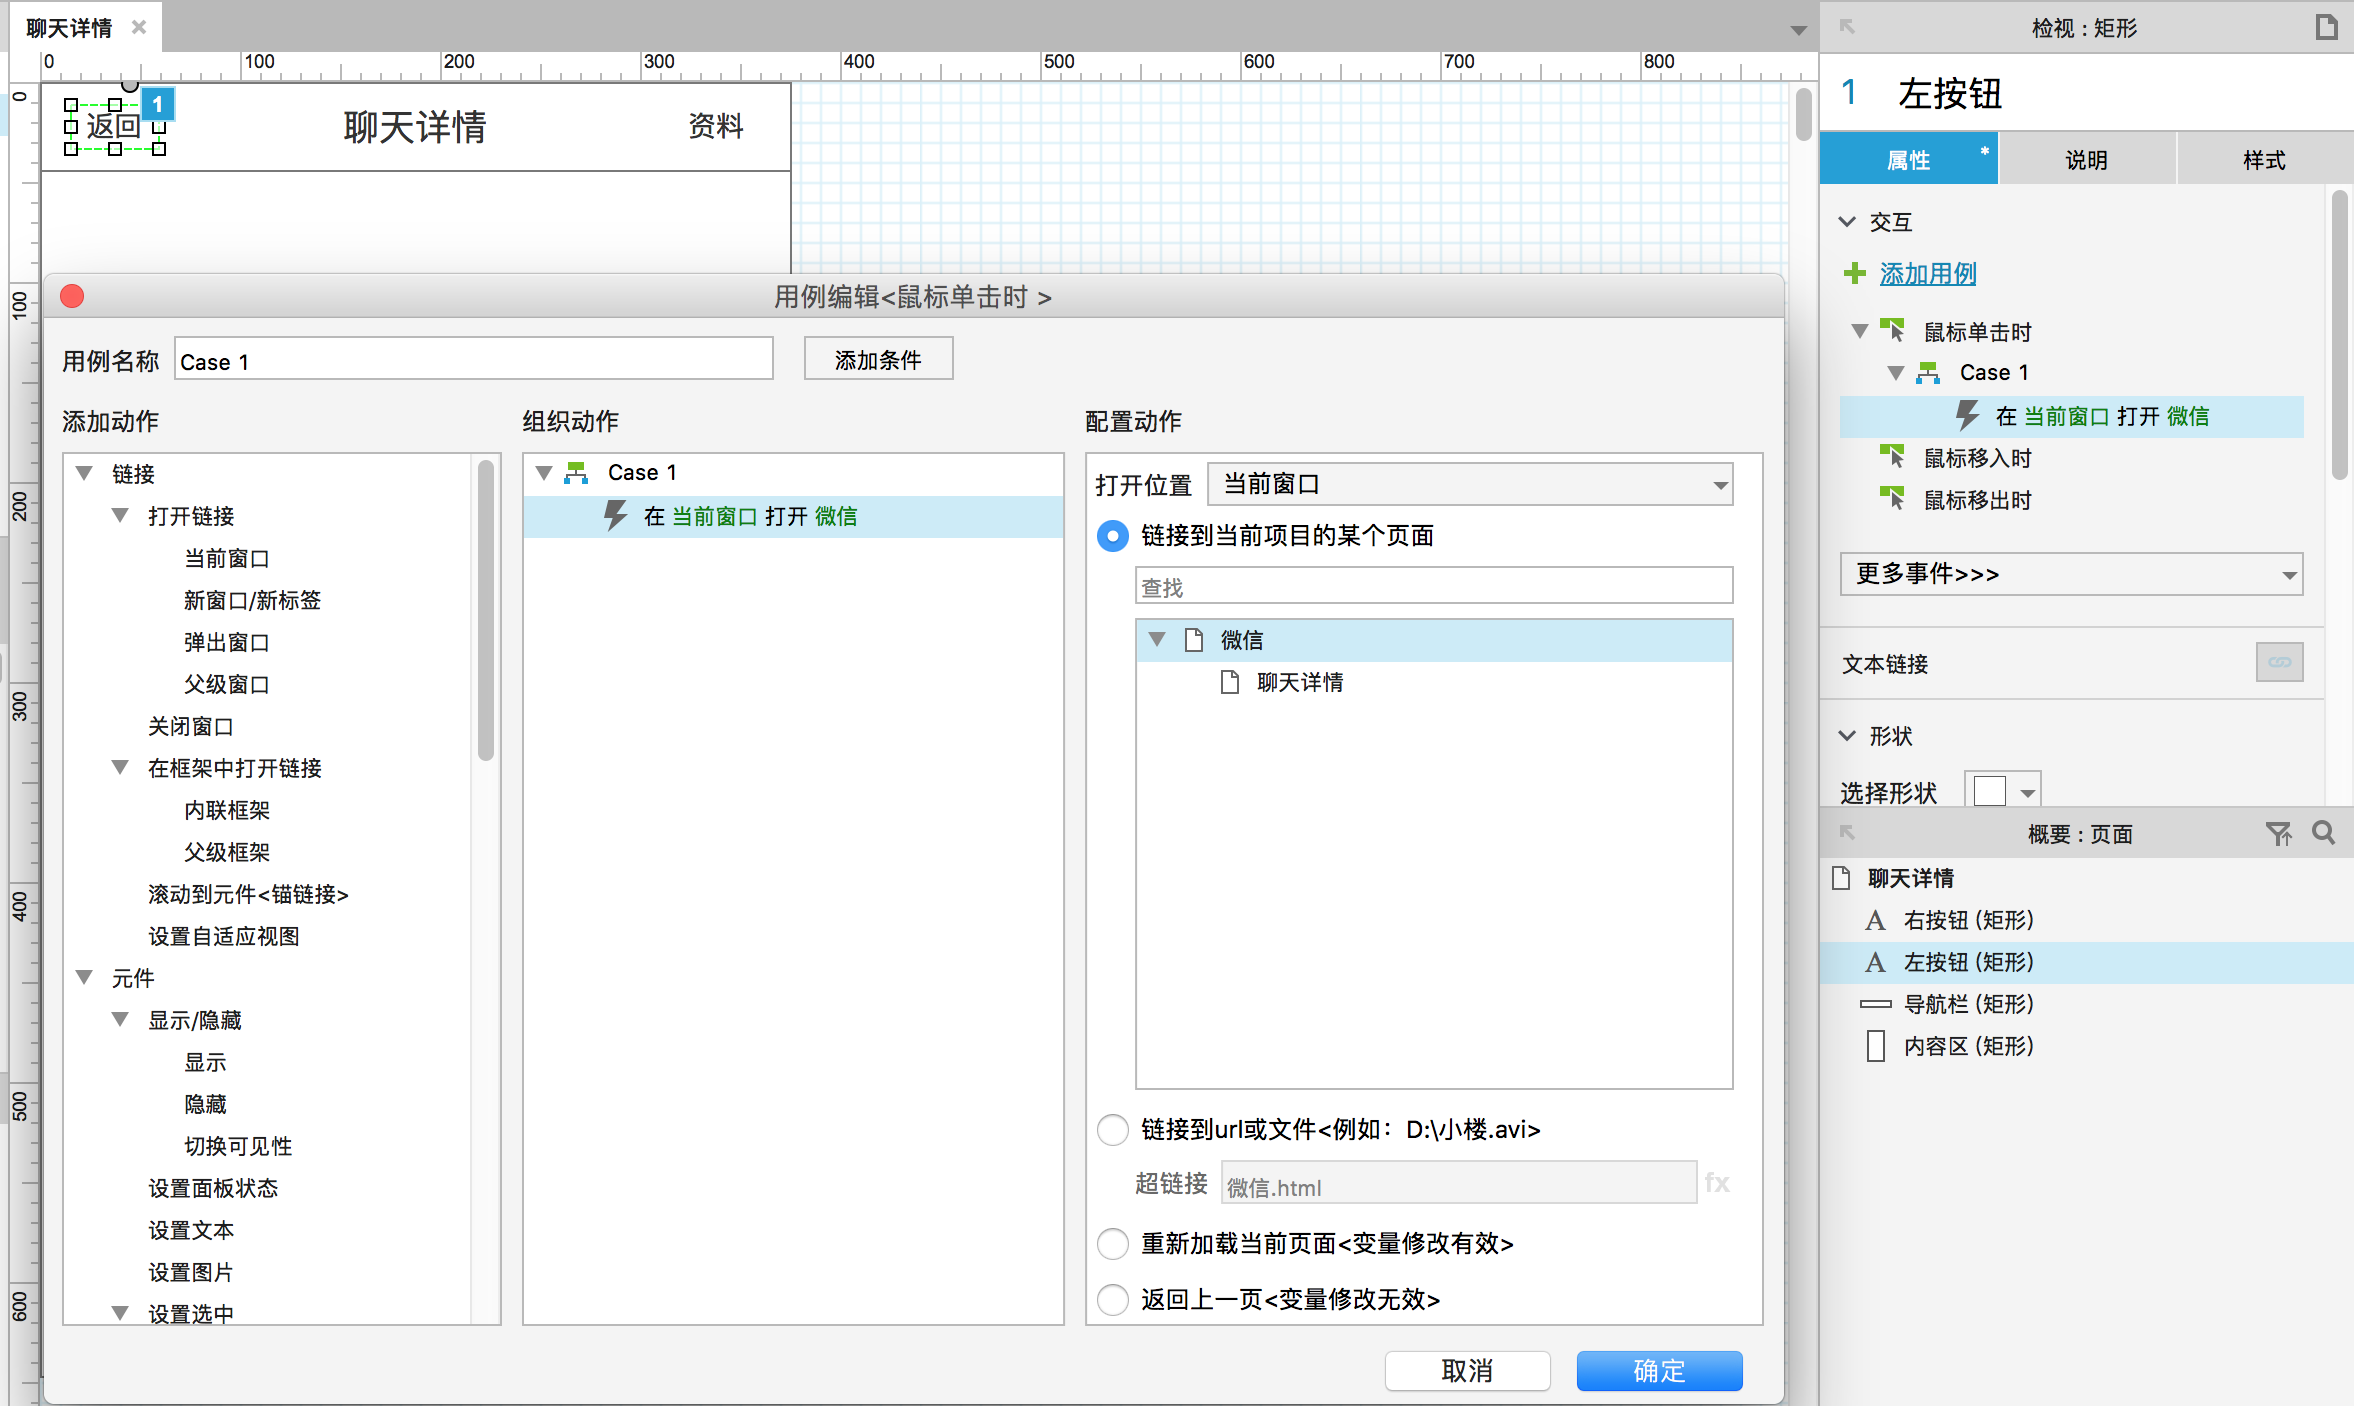Open the 更多事件 dropdown
Viewport: 2354px width, 1406px height.
(x=2070, y=574)
